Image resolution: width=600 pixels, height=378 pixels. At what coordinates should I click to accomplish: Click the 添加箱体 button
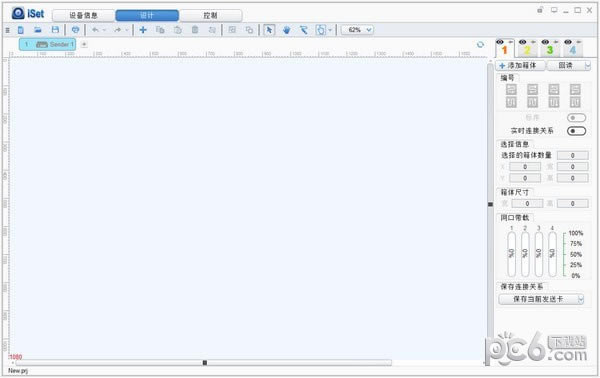520,66
